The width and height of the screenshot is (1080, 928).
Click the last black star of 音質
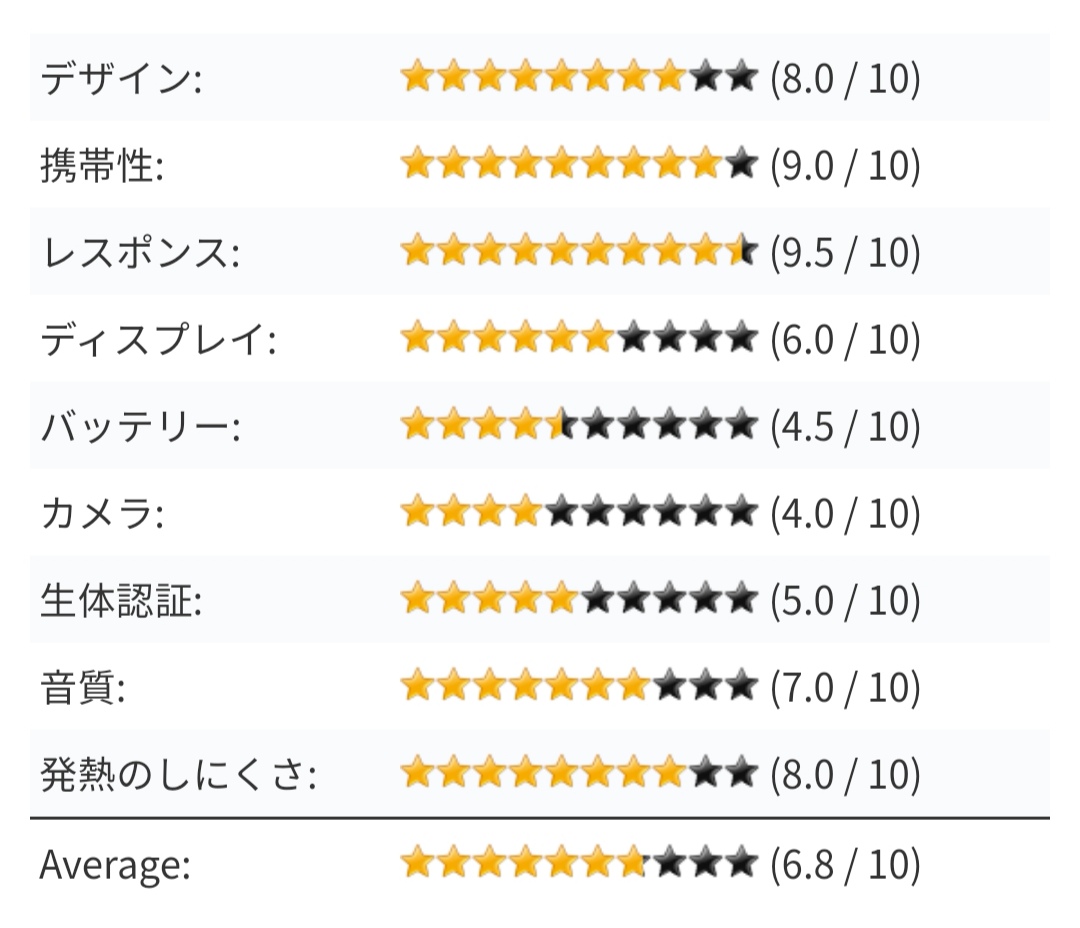tap(739, 687)
